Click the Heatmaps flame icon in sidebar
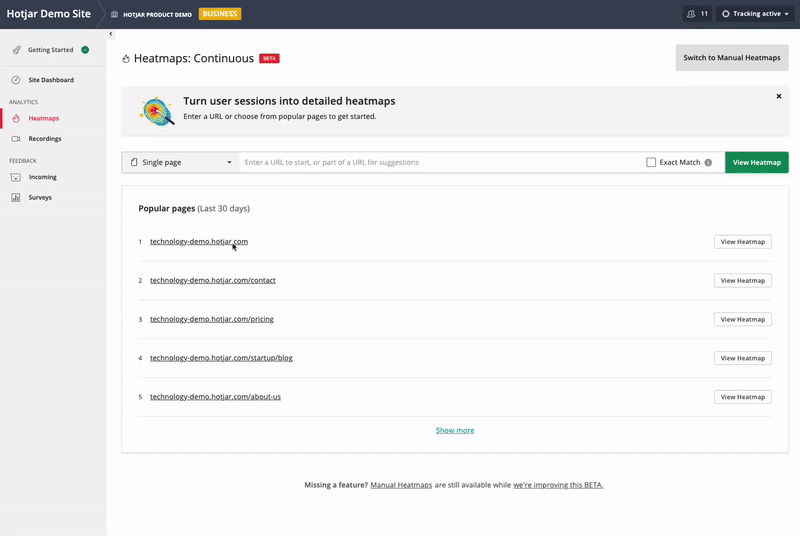The height and width of the screenshot is (536, 800). coord(16,119)
